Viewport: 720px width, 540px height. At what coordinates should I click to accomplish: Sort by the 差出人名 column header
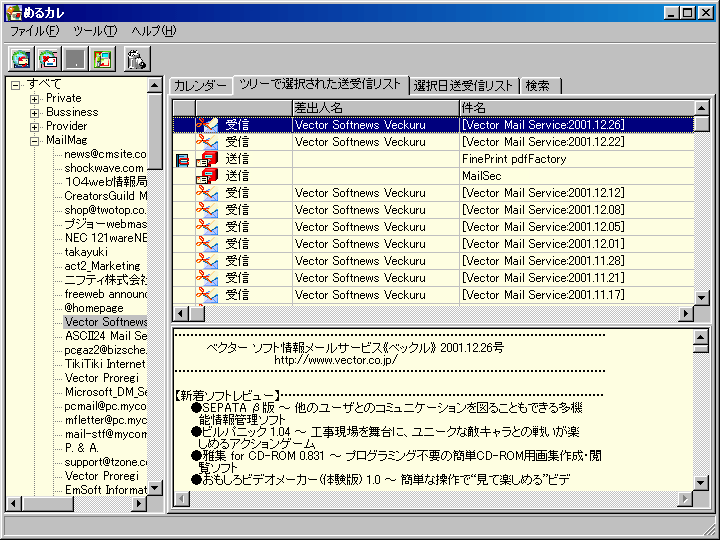pyautogui.click(x=376, y=108)
